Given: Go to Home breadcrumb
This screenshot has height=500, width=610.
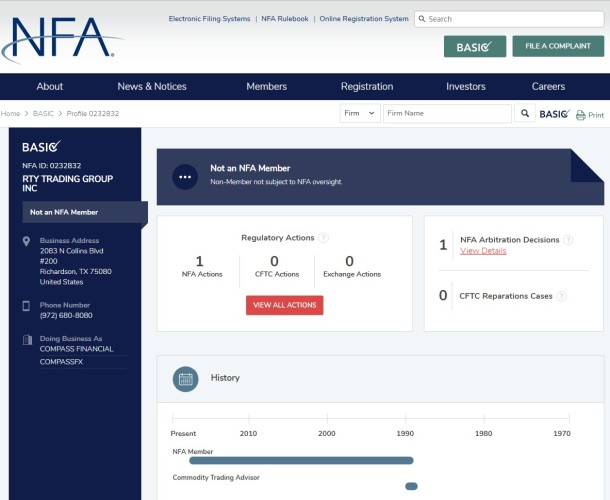Looking at the screenshot, I should click(11, 114).
